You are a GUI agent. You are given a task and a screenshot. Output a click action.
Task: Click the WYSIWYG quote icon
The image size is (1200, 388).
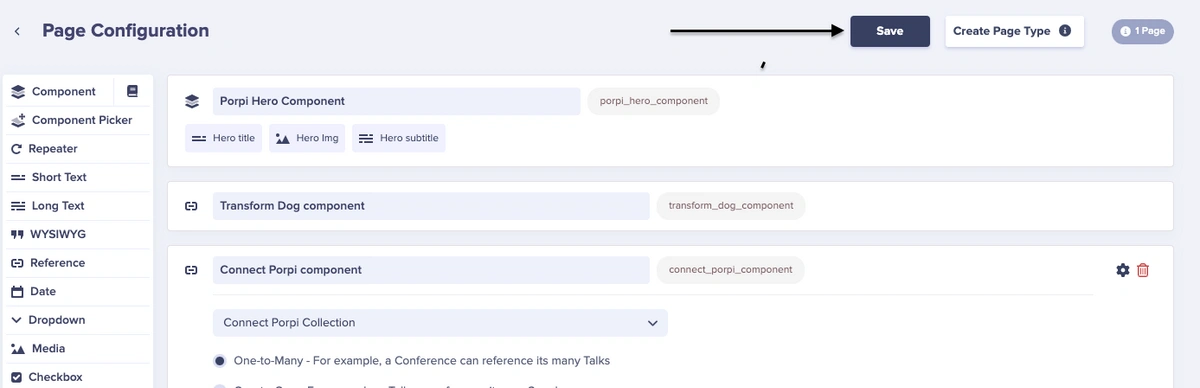17,234
